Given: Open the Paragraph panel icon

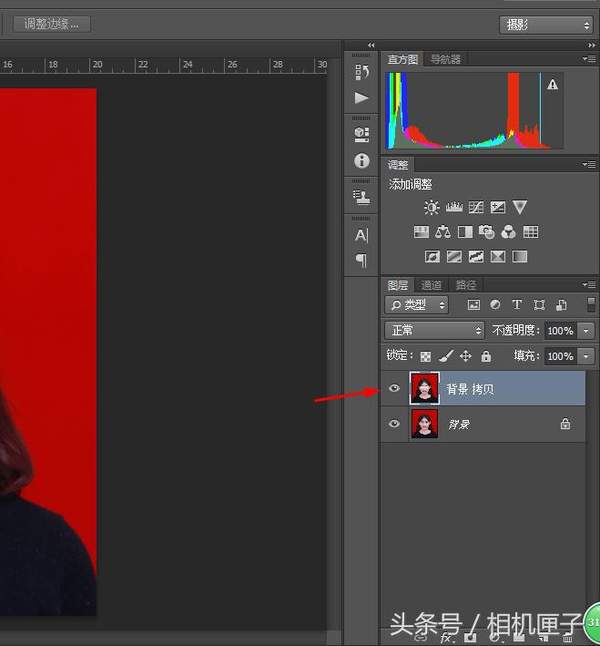Looking at the screenshot, I should (x=361, y=260).
